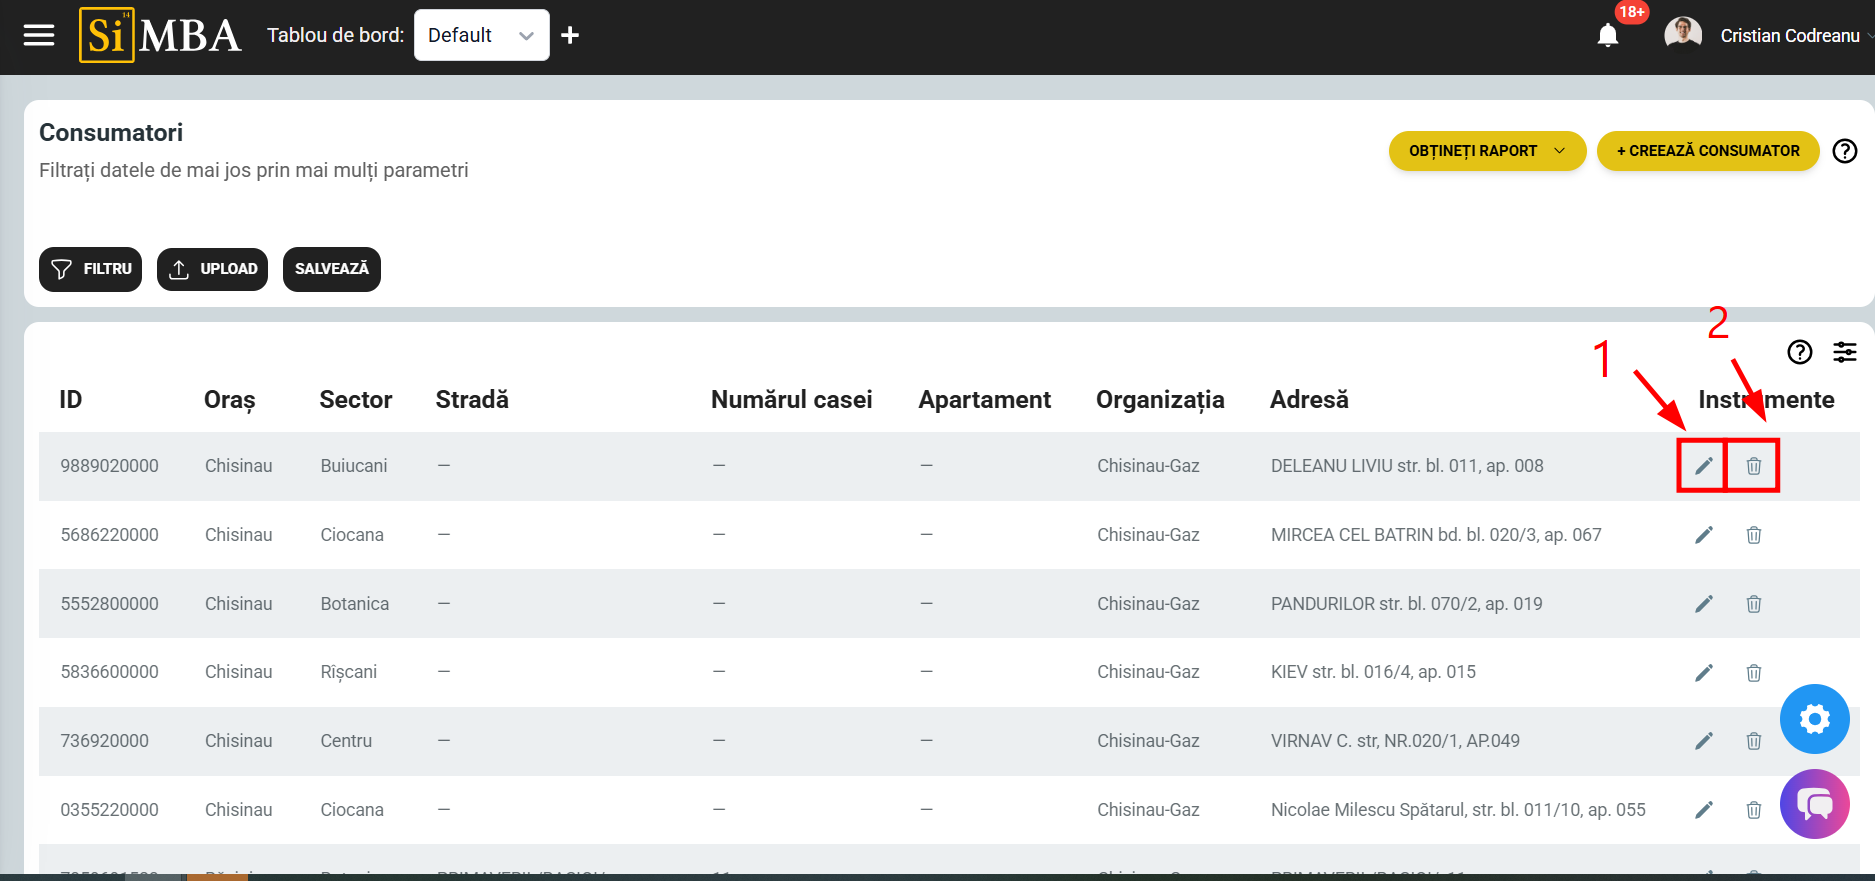
Task: Edit the MIRCEA CEL BATRIN row
Action: [1703, 535]
